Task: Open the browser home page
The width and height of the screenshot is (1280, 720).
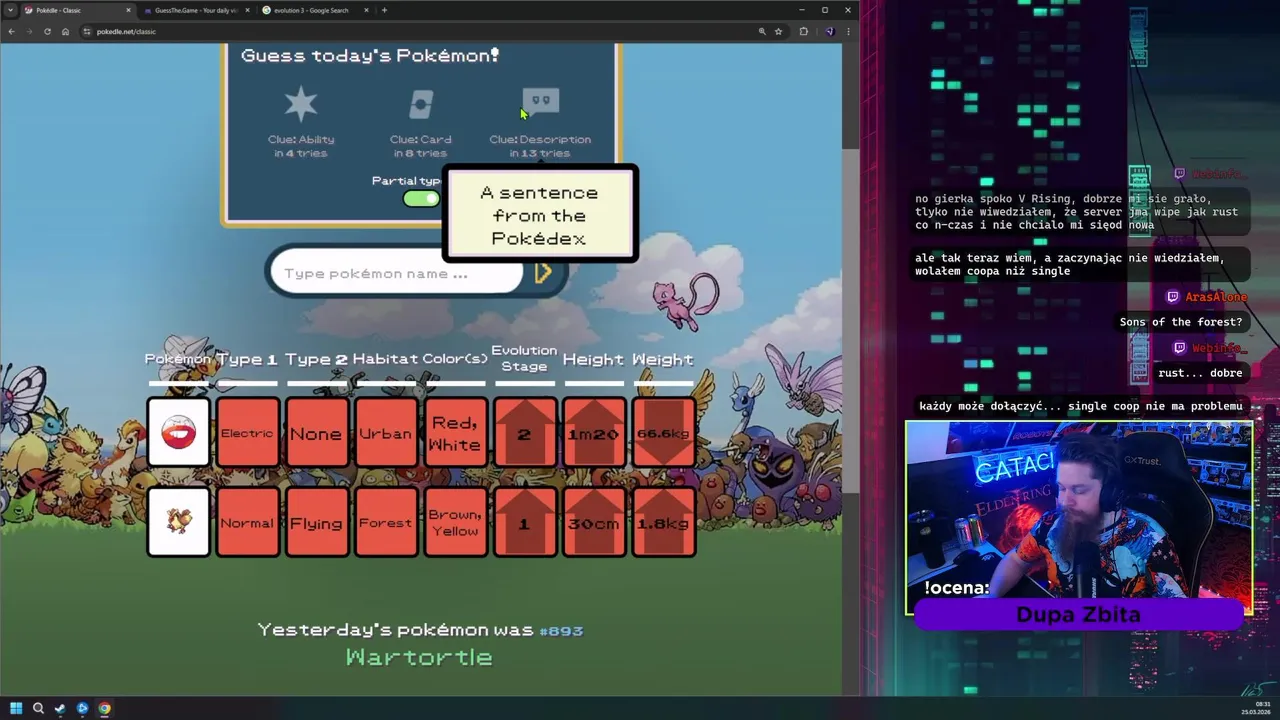Action: coord(65,31)
